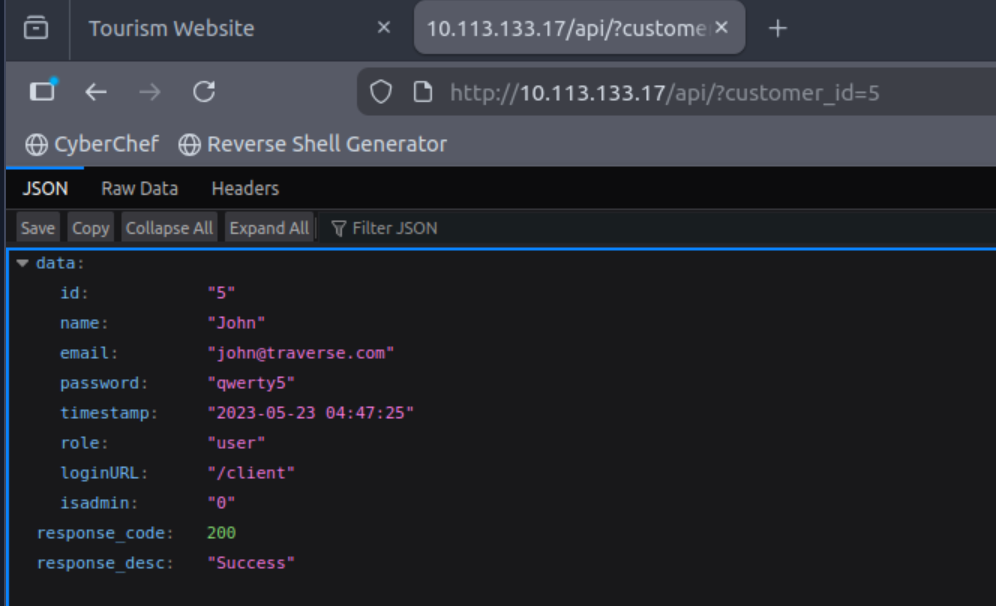This screenshot has height=606, width=996.
Task: Open a new browser tab
Action: (x=777, y=29)
